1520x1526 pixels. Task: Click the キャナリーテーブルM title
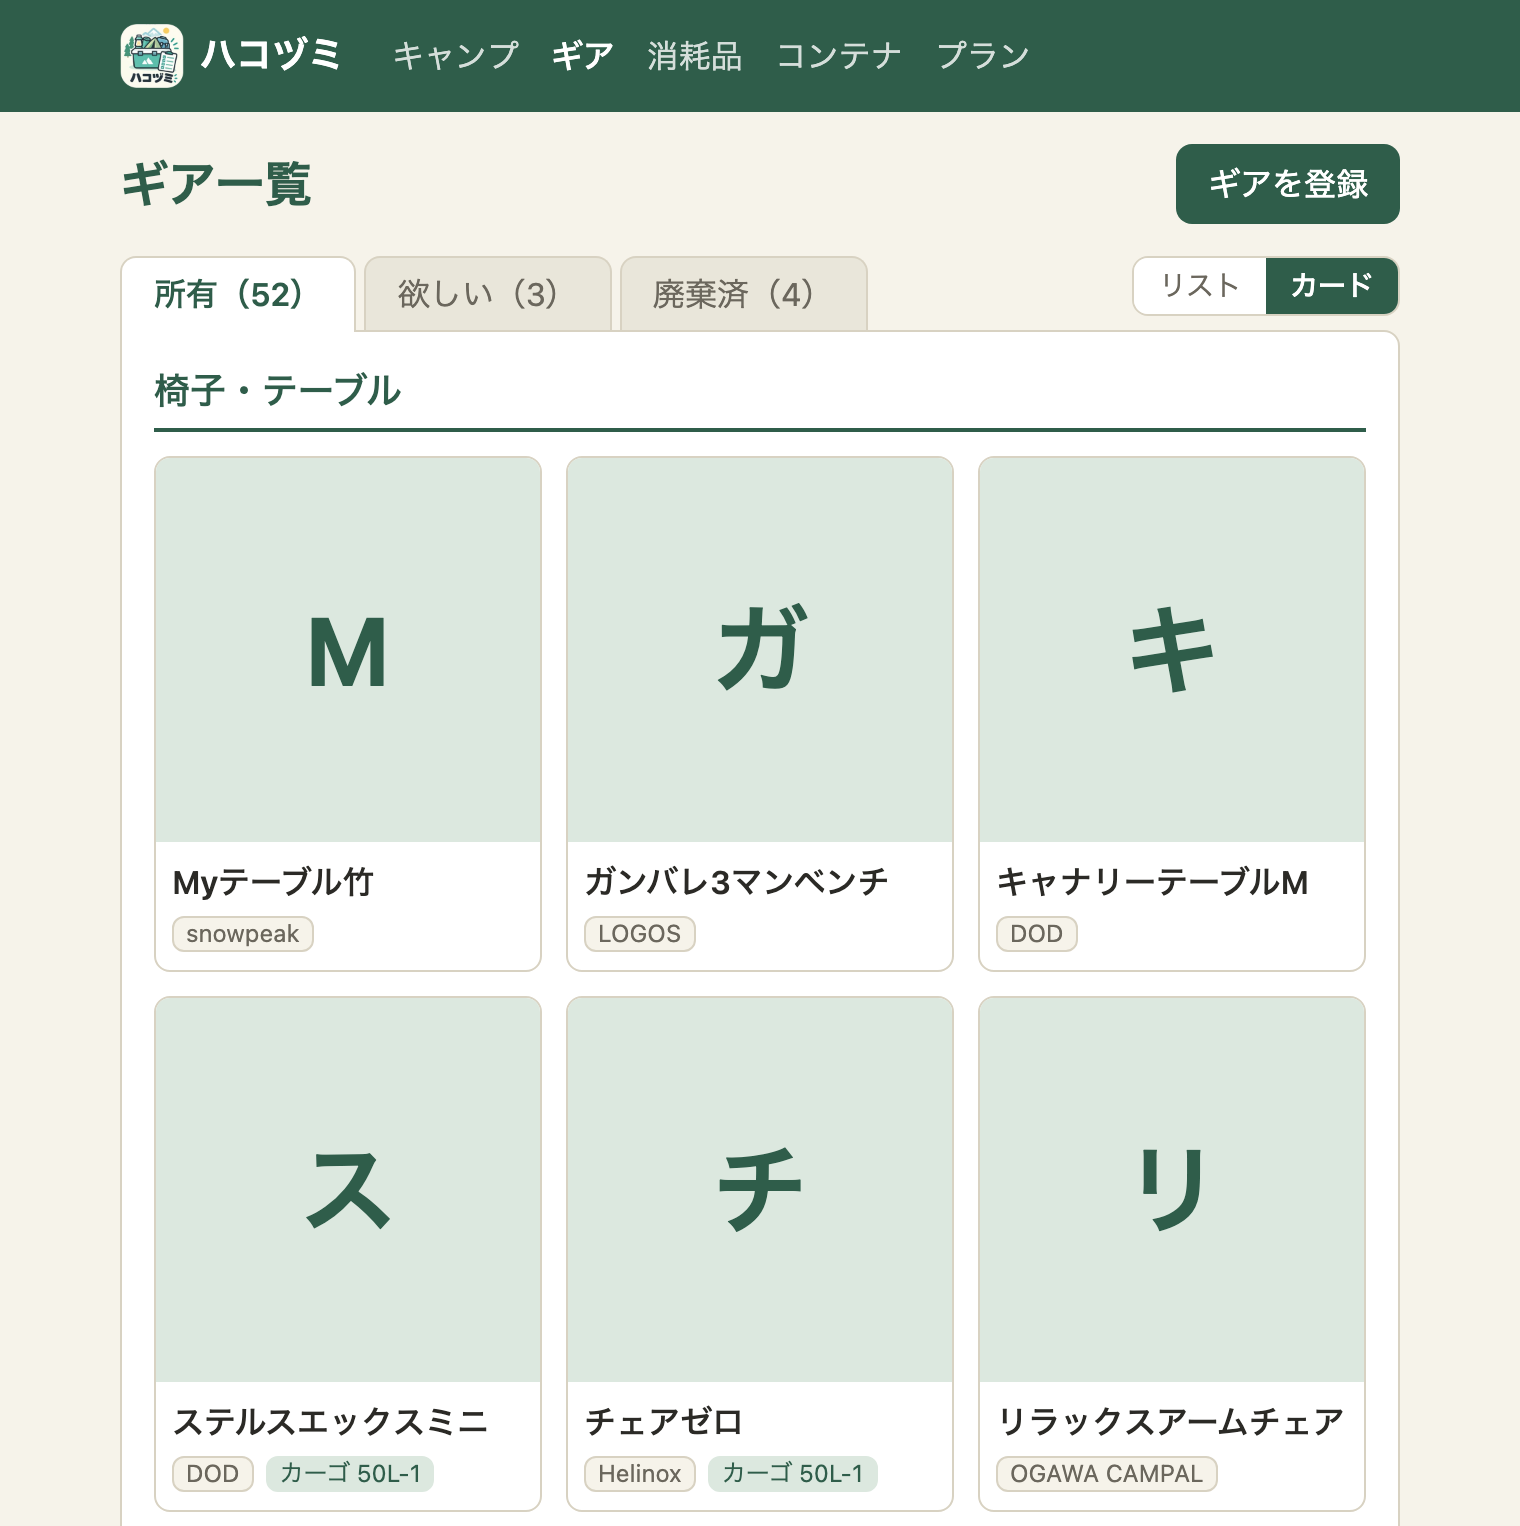(1153, 882)
